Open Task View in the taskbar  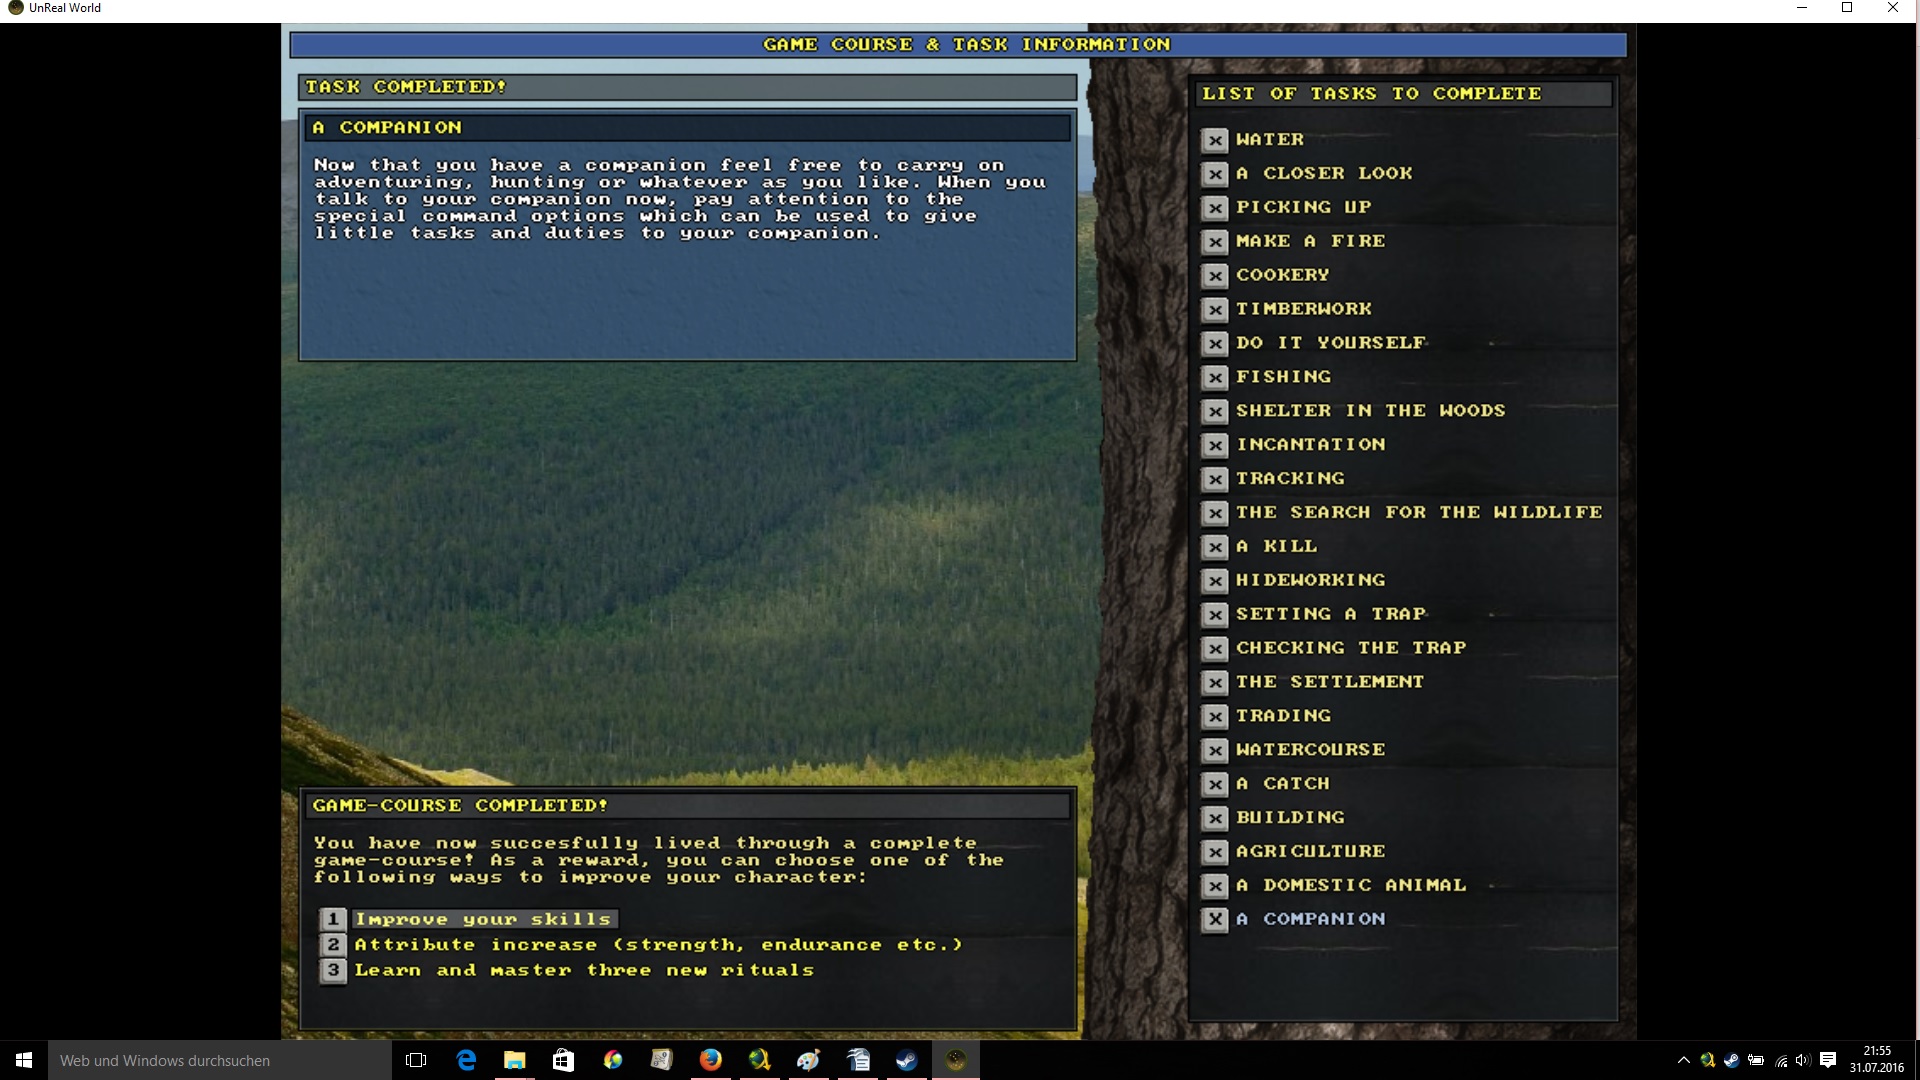(416, 1060)
